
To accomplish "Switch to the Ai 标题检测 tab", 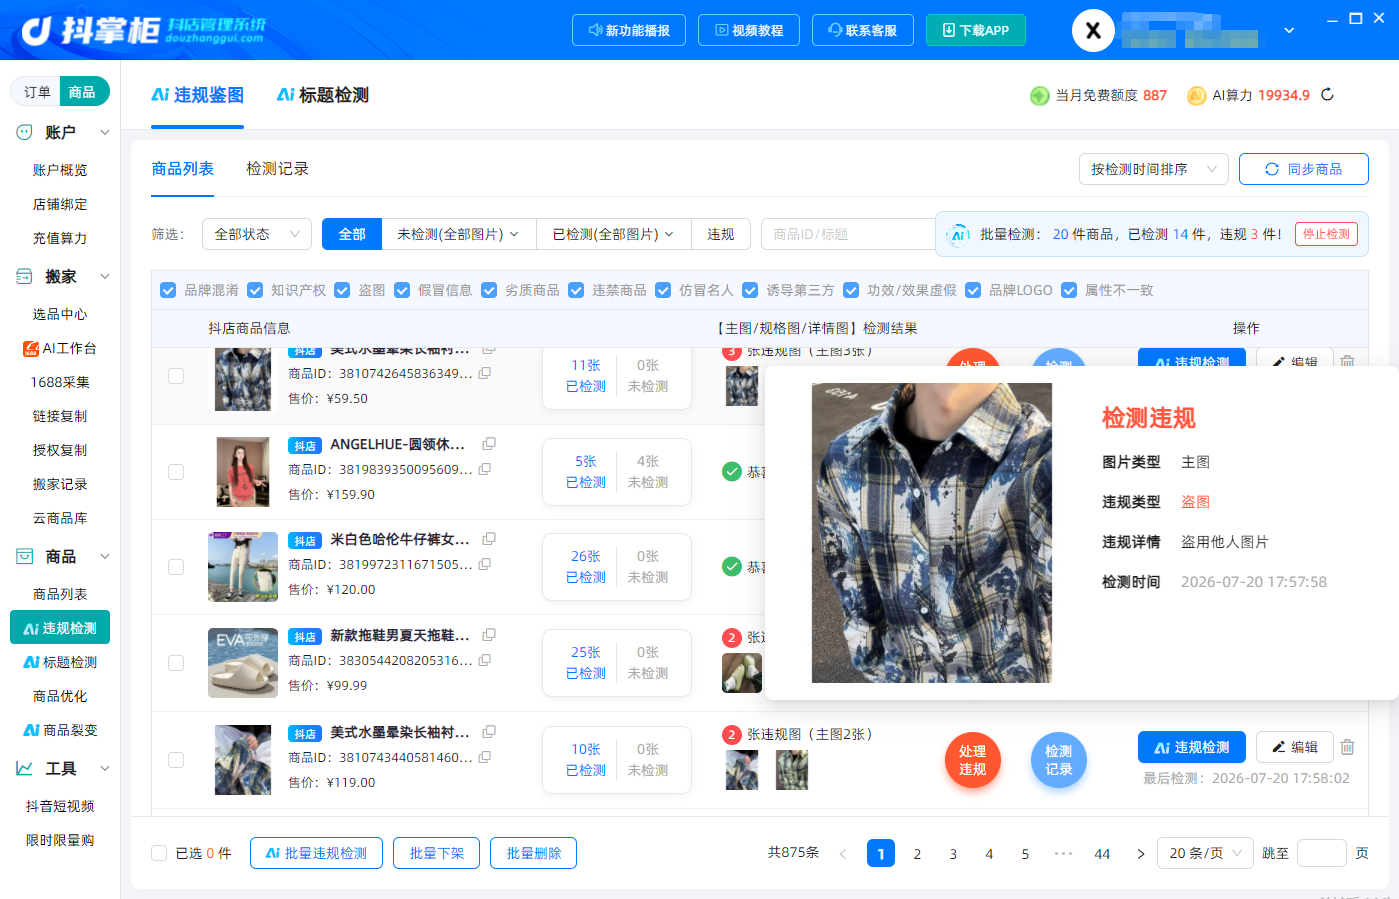I will coord(323,95).
